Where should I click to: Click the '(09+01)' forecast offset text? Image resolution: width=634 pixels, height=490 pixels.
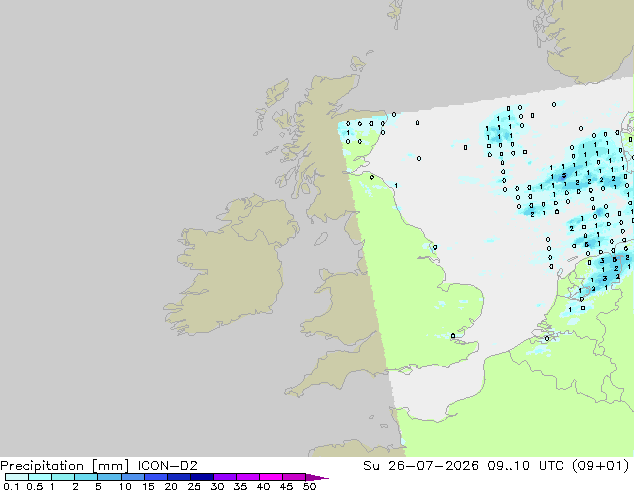(x=600, y=466)
